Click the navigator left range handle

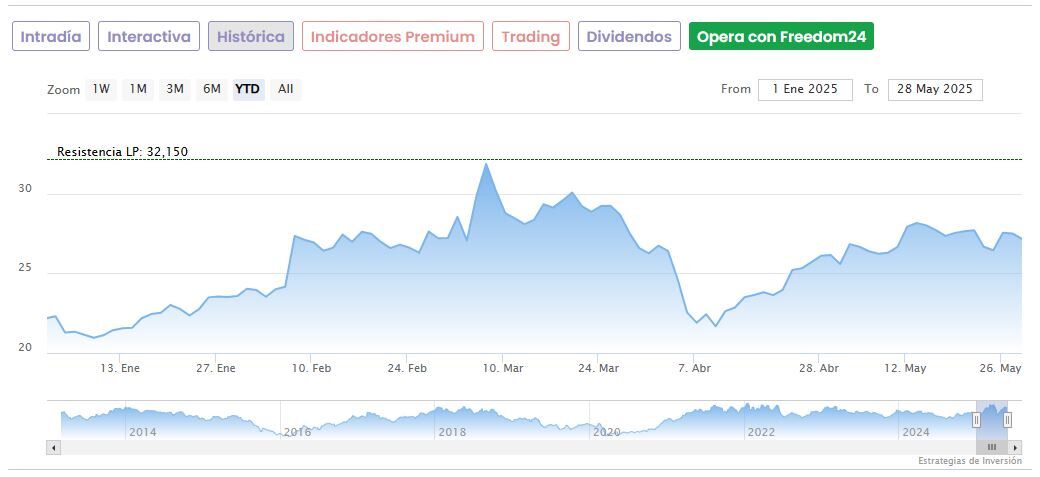tap(977, 420)
